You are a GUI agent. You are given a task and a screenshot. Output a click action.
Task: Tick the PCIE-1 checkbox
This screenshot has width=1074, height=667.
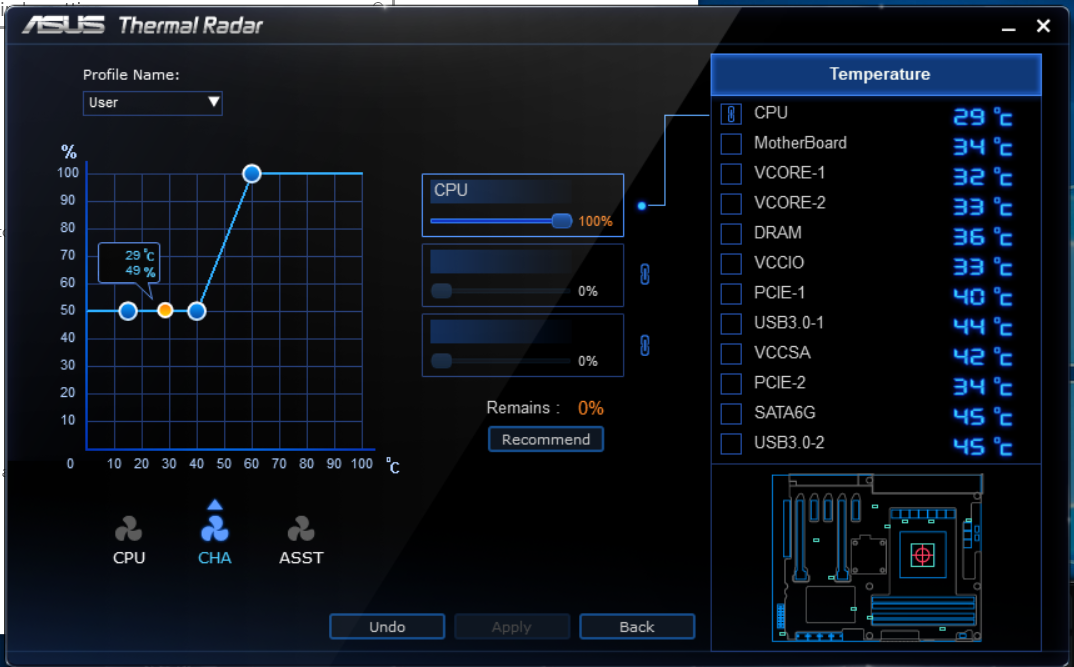tap(731, 294)
